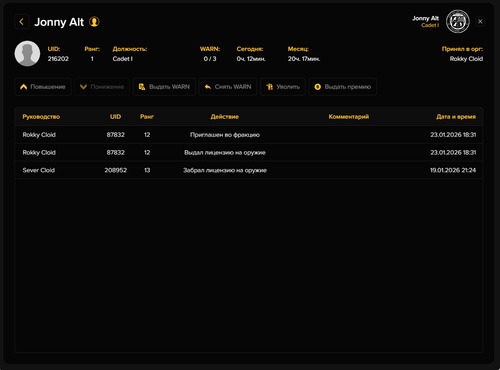Image resolution: width=500 pixels, height=370 pixels.
Task: Click the Руководство column header
Action: pos(41,117)
